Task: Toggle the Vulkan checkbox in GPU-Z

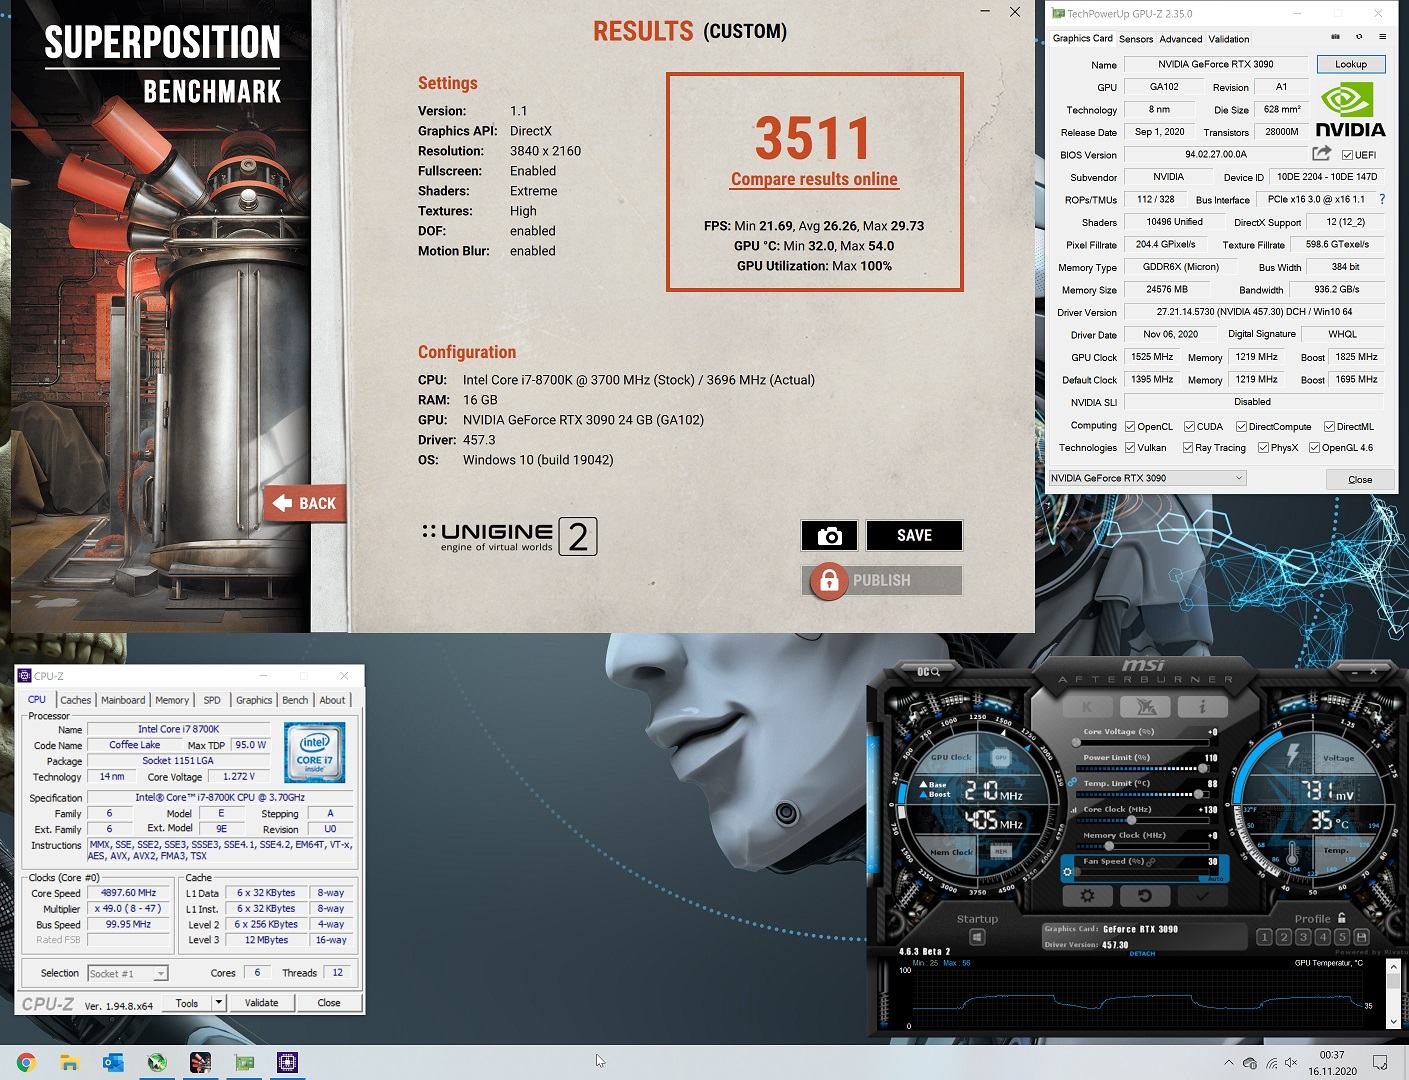Action: [1130, 448]
